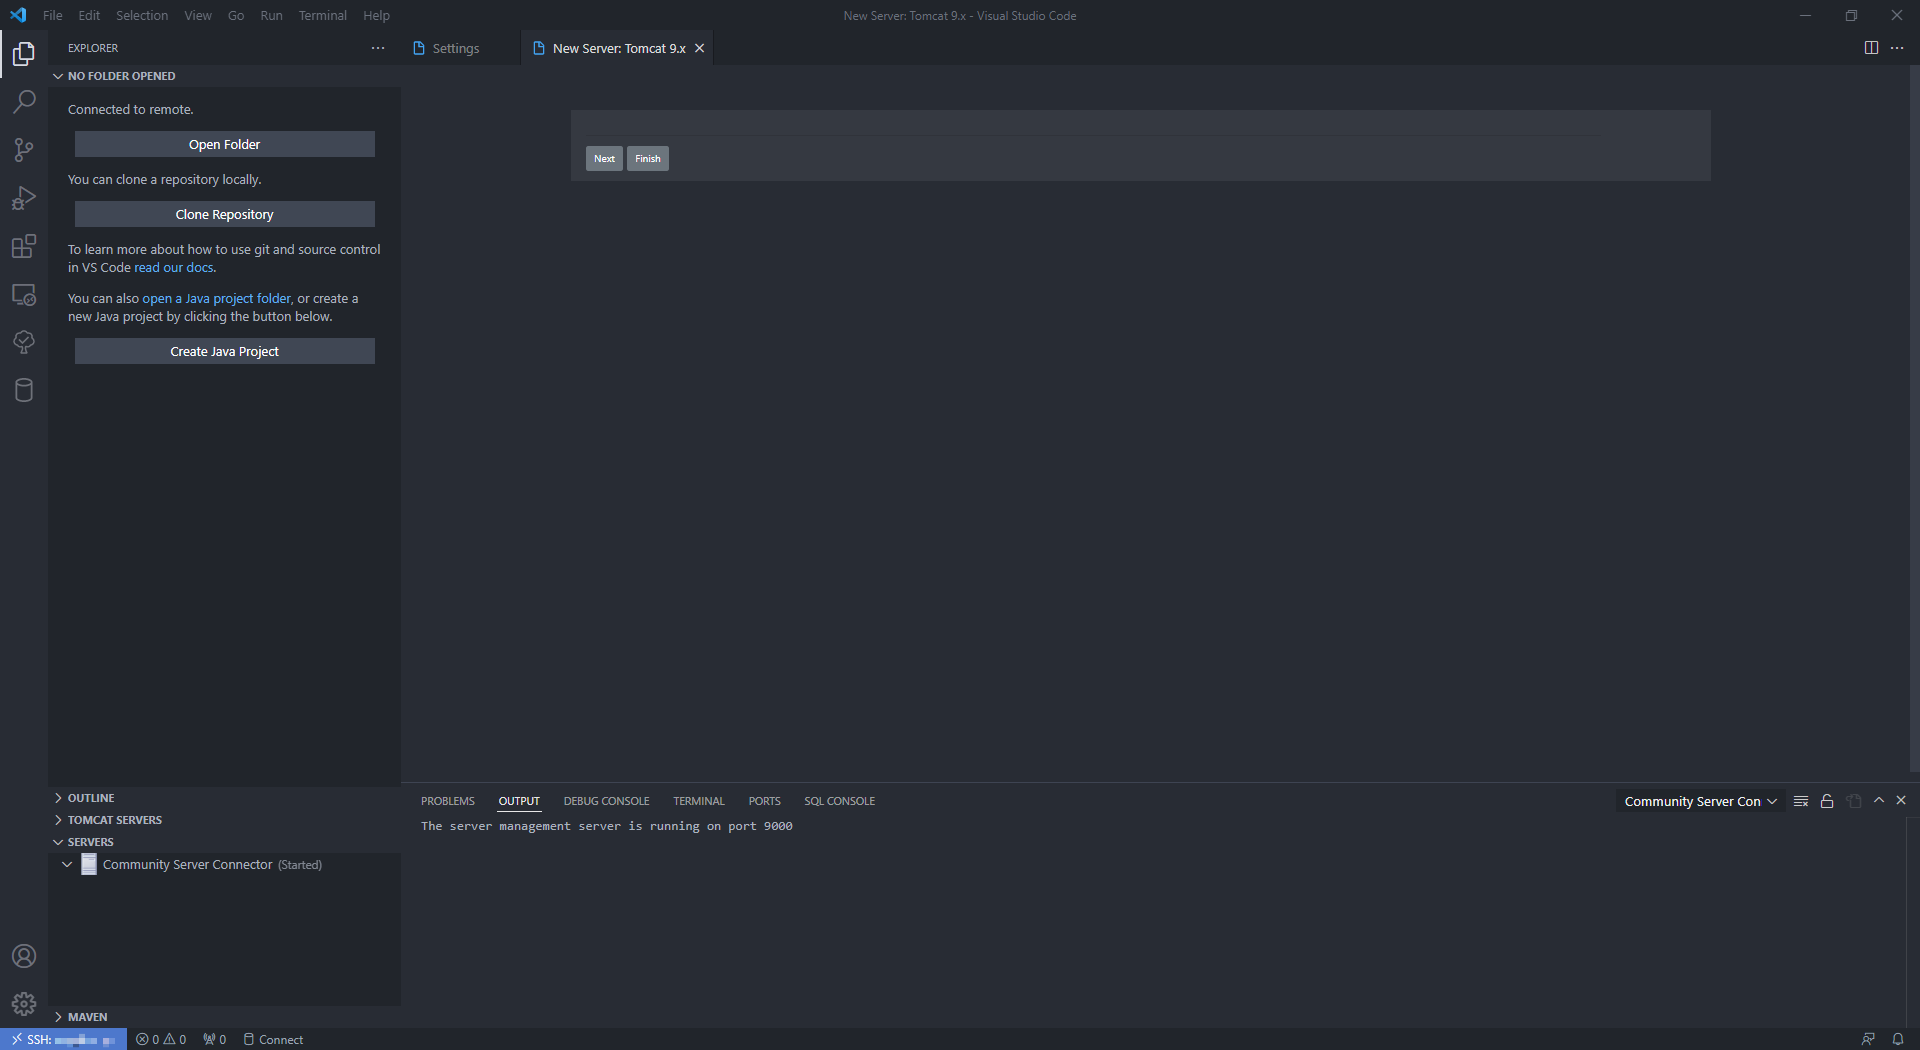Select Community Server Connector tree item

click(x=225, y=864)
